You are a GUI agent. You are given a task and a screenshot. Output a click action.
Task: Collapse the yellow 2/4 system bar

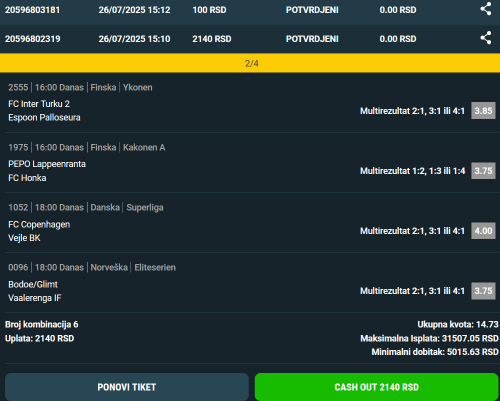[x=250, y=63]
